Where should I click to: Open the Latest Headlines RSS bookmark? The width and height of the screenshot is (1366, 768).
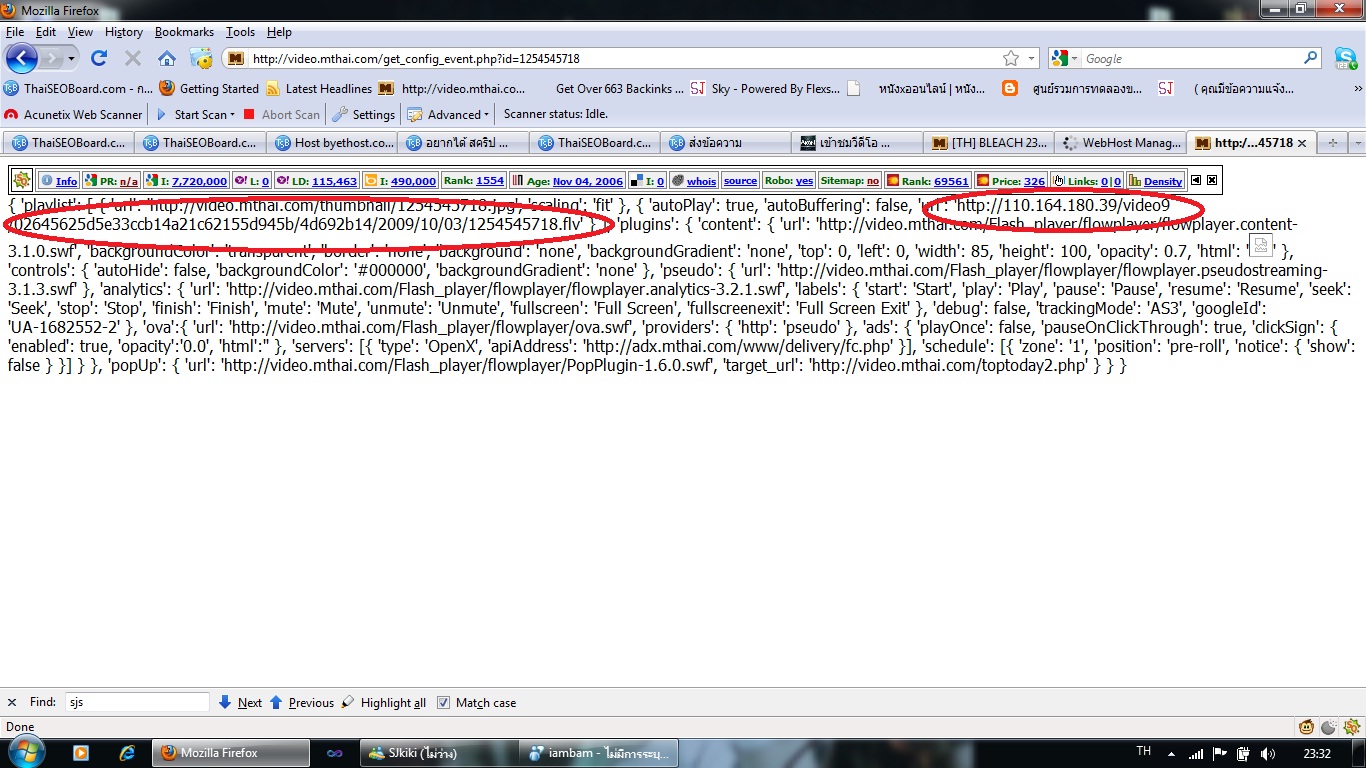[319, 88]
